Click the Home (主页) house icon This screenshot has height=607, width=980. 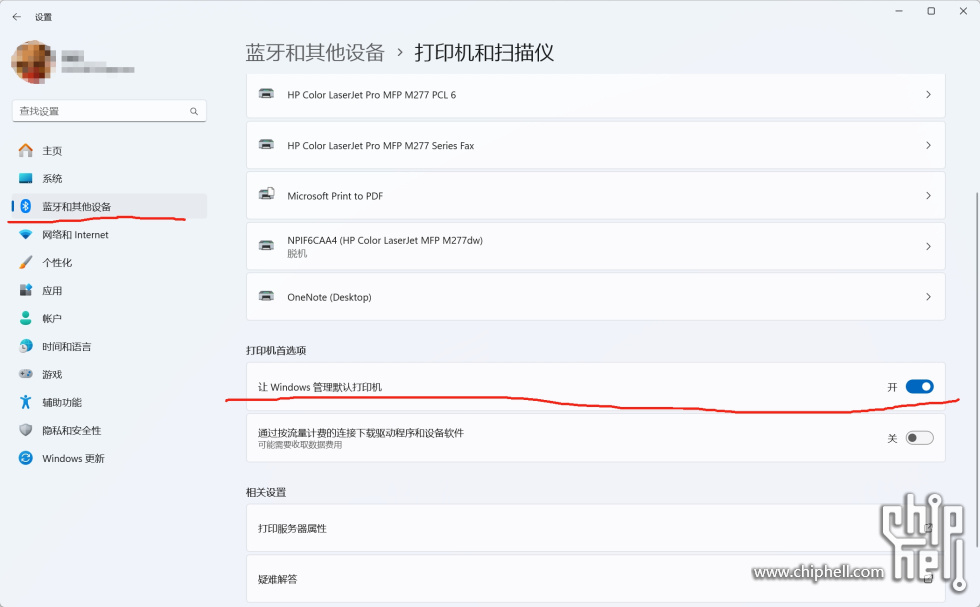click(x=26, y=151)
